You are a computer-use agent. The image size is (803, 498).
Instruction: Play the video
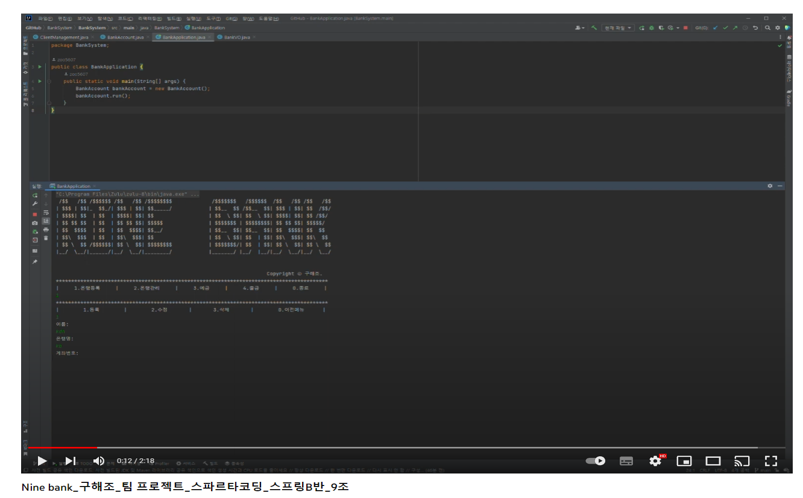pyautogui.click(x=42, y=461)
